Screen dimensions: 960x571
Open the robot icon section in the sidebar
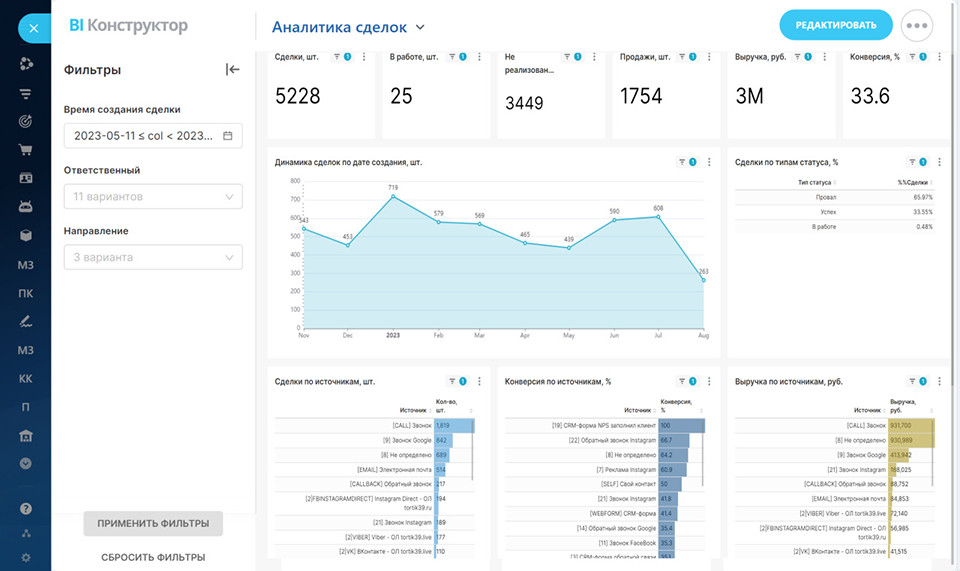point(25,207)
